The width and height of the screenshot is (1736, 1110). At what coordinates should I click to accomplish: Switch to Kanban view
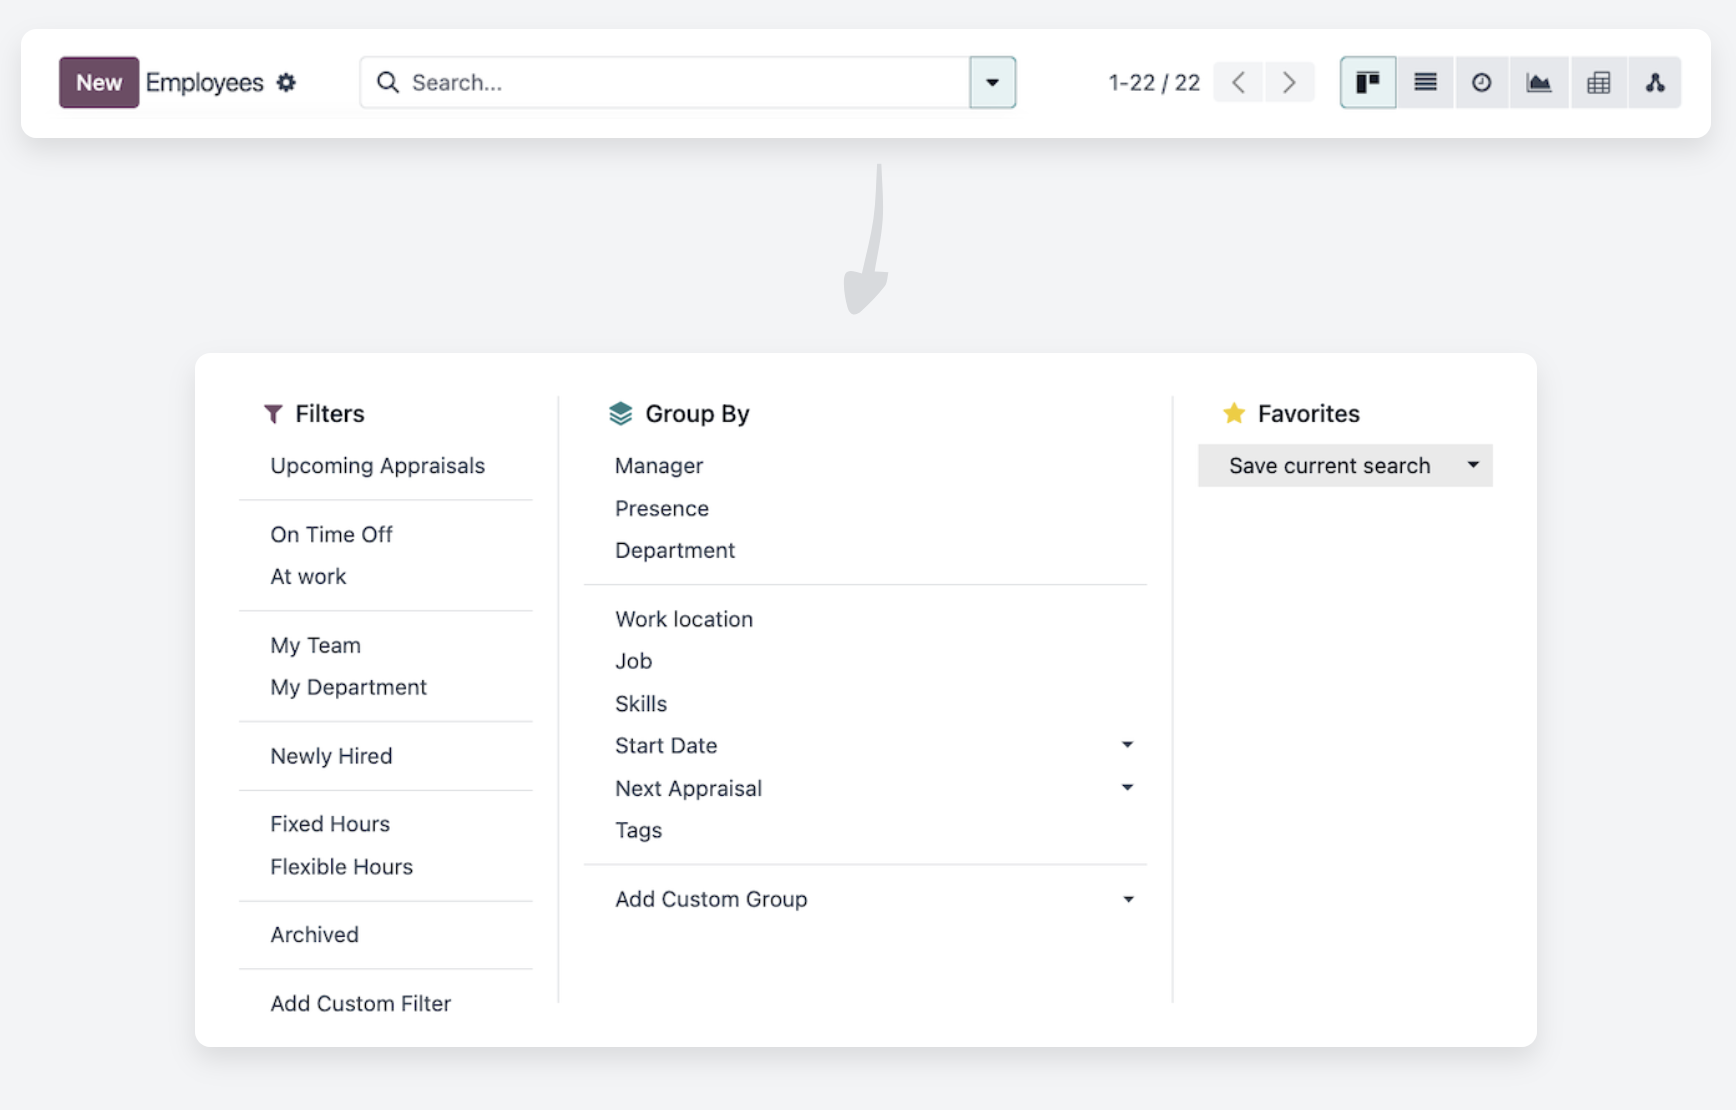tap(1367, 83)
